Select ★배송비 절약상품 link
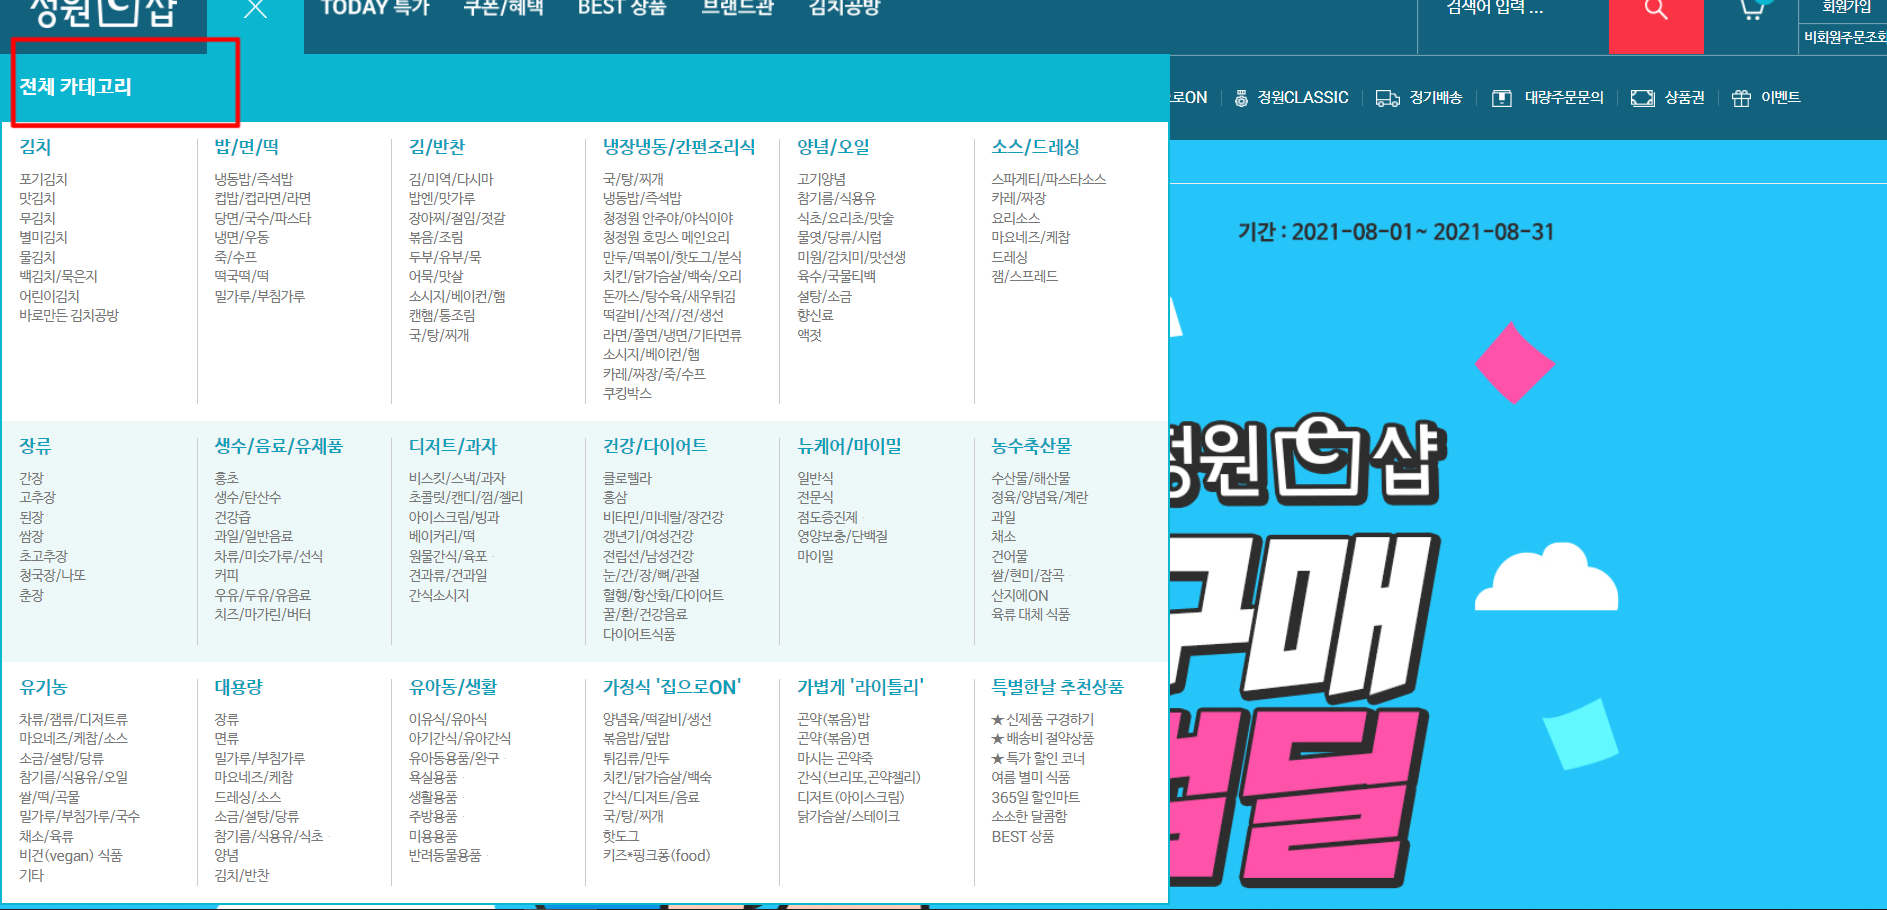 (x=1042, y=739)
